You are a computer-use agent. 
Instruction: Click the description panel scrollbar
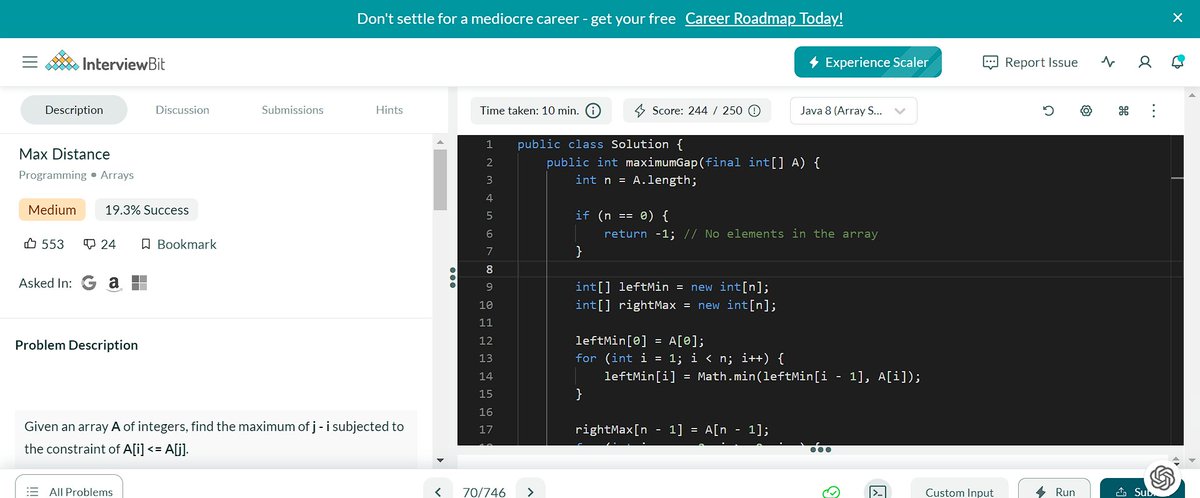pyautogui.click(x=439, y=181)
